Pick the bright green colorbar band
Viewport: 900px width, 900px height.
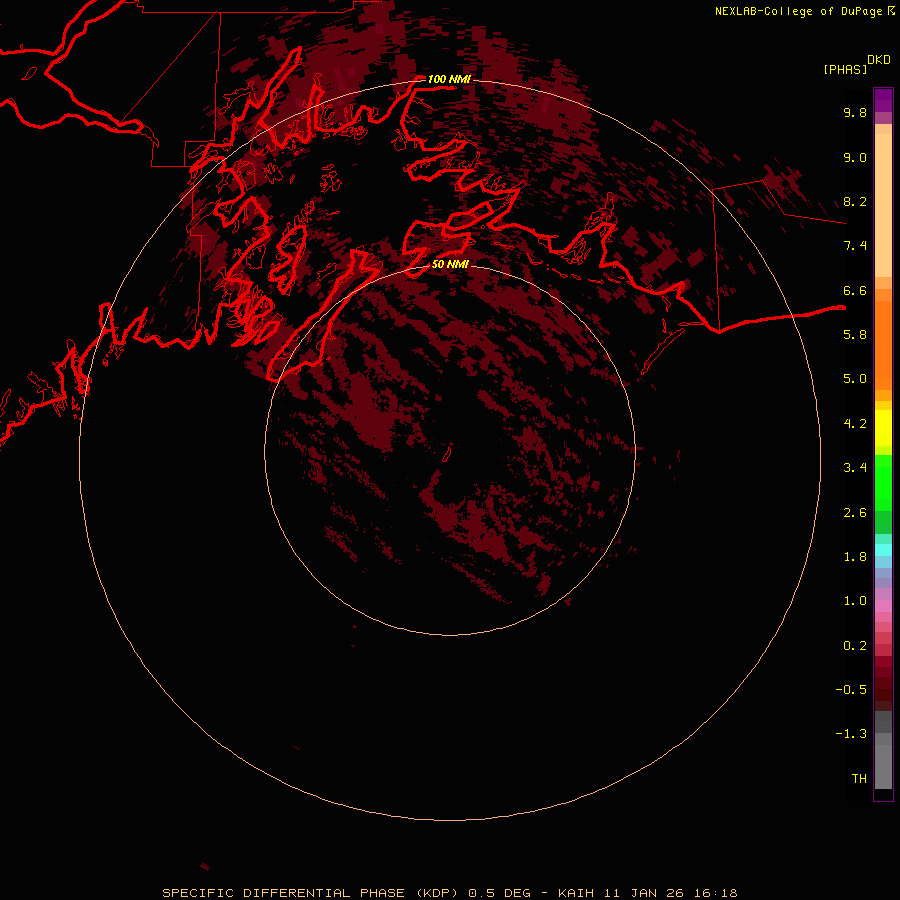(883, 483)
